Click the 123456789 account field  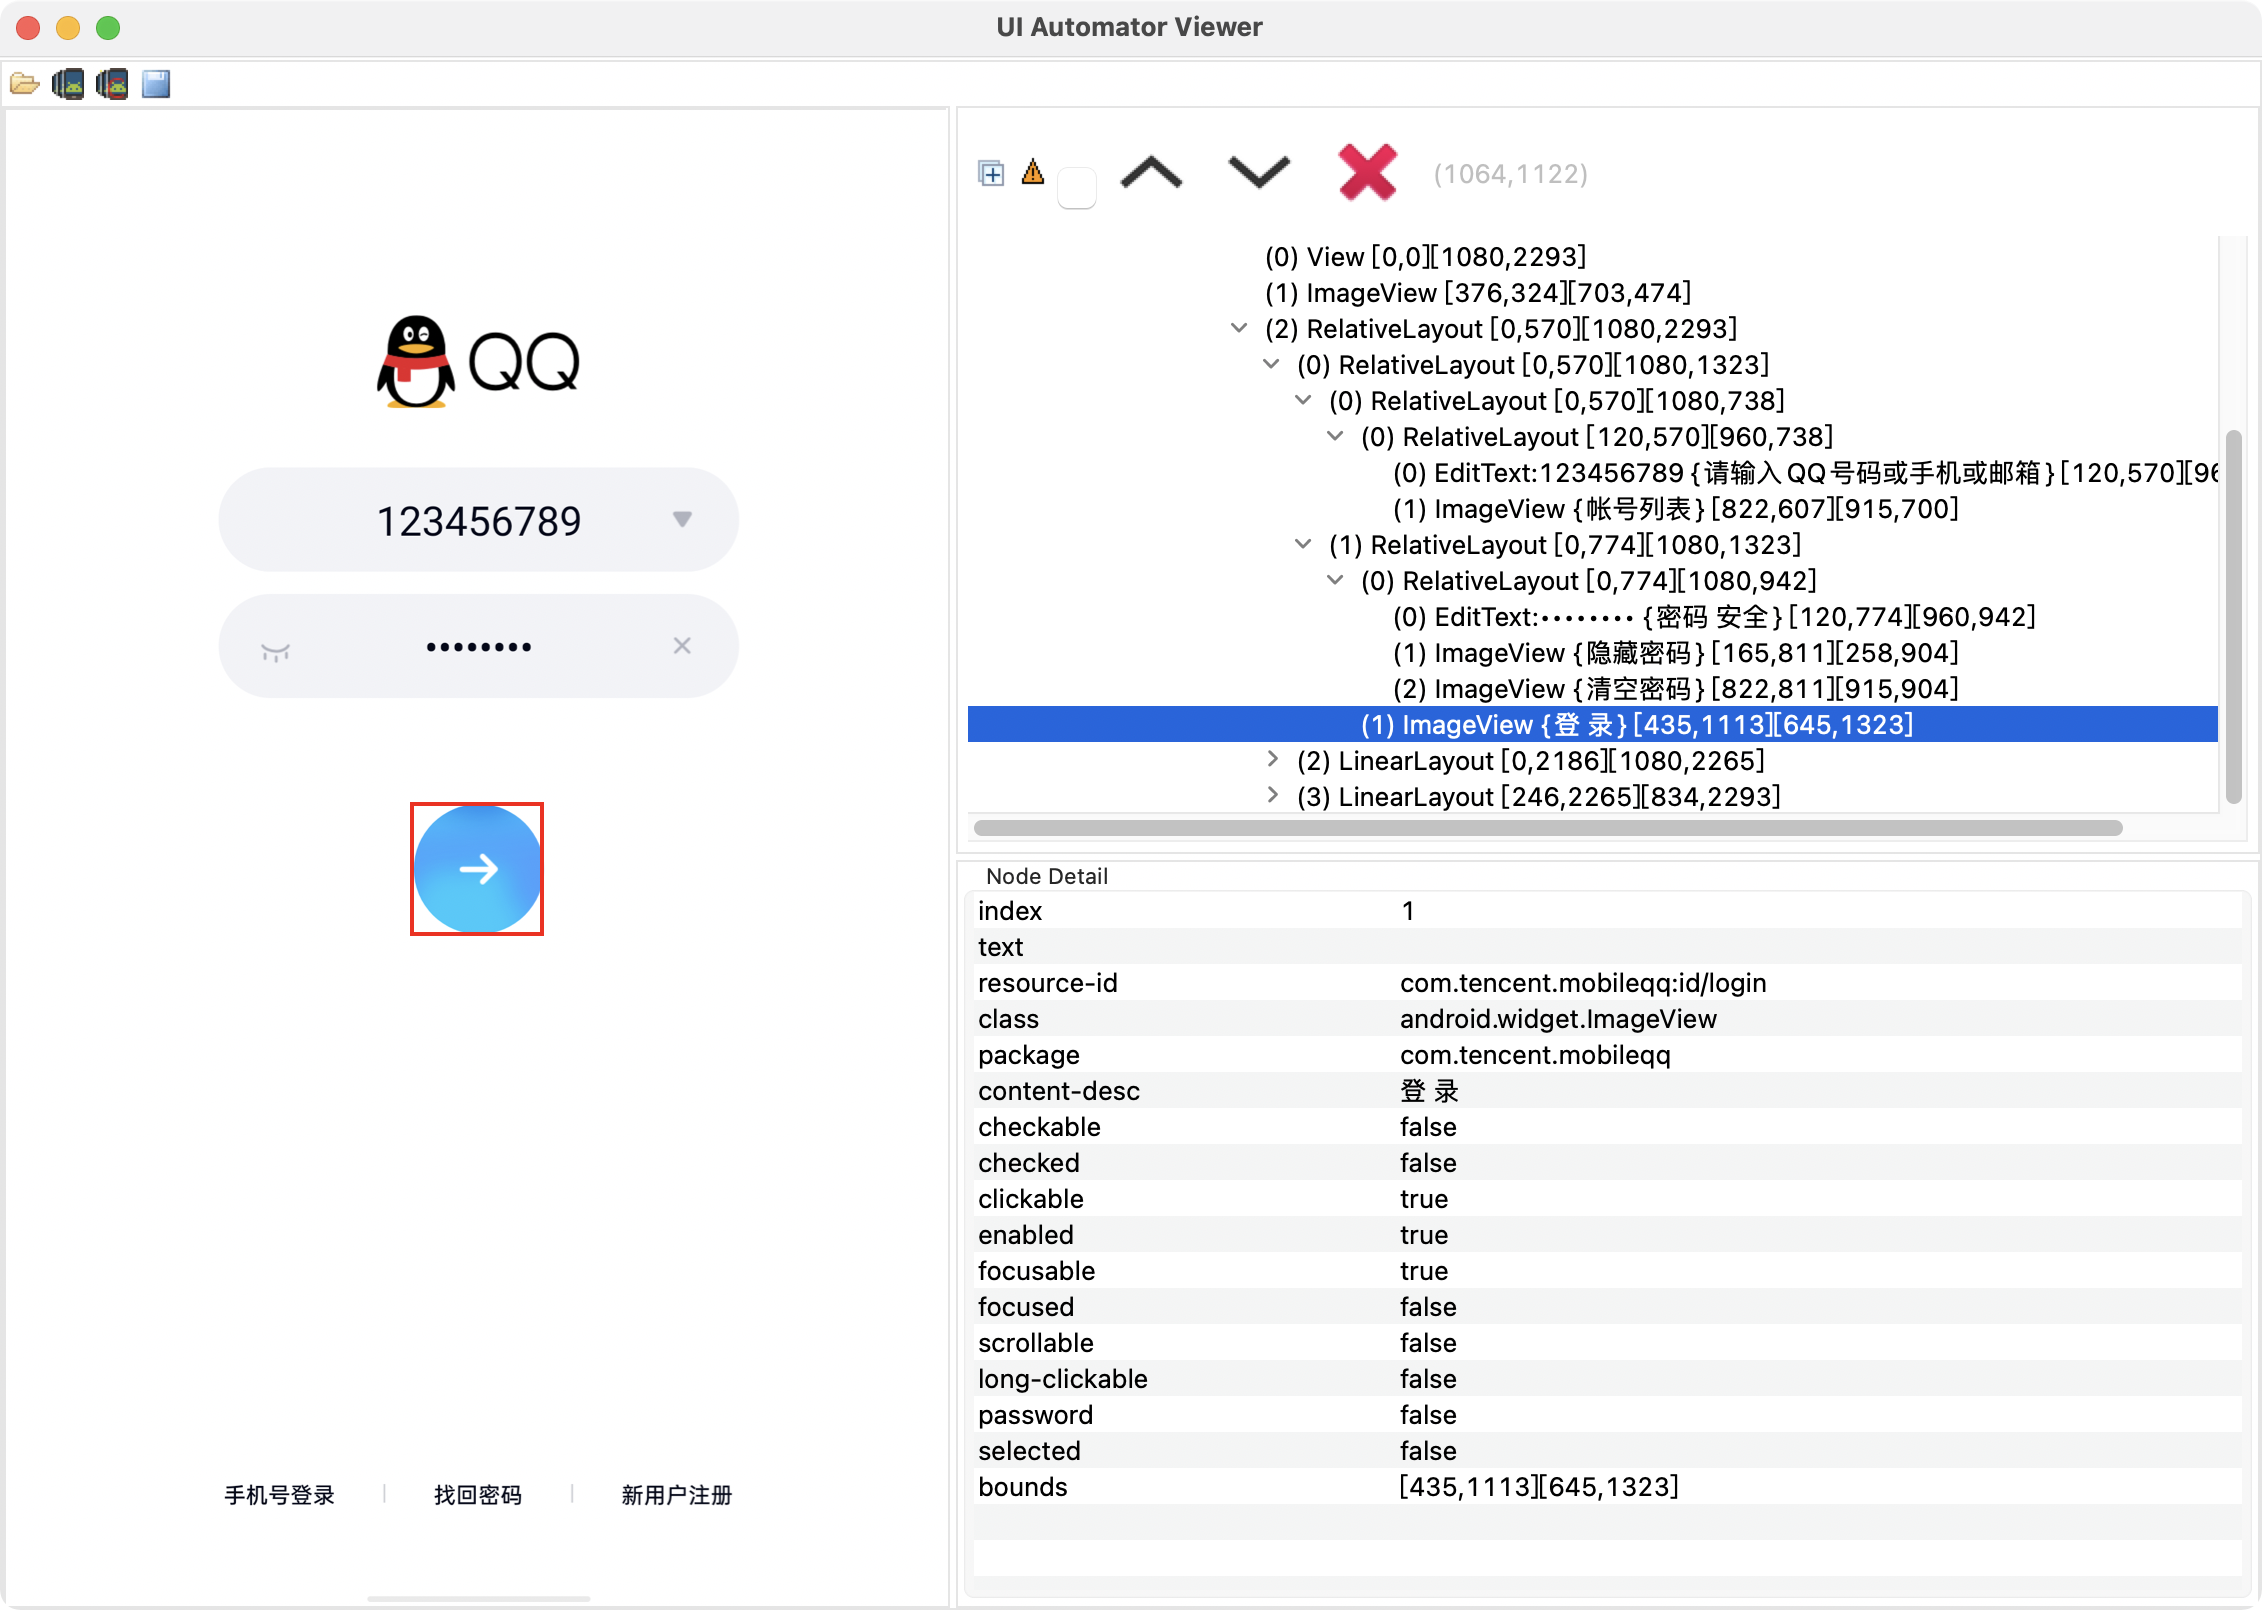478,520
